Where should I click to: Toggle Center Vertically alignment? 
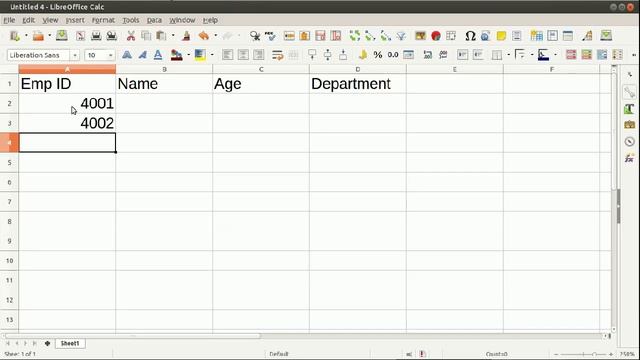(x=328, y=55)
